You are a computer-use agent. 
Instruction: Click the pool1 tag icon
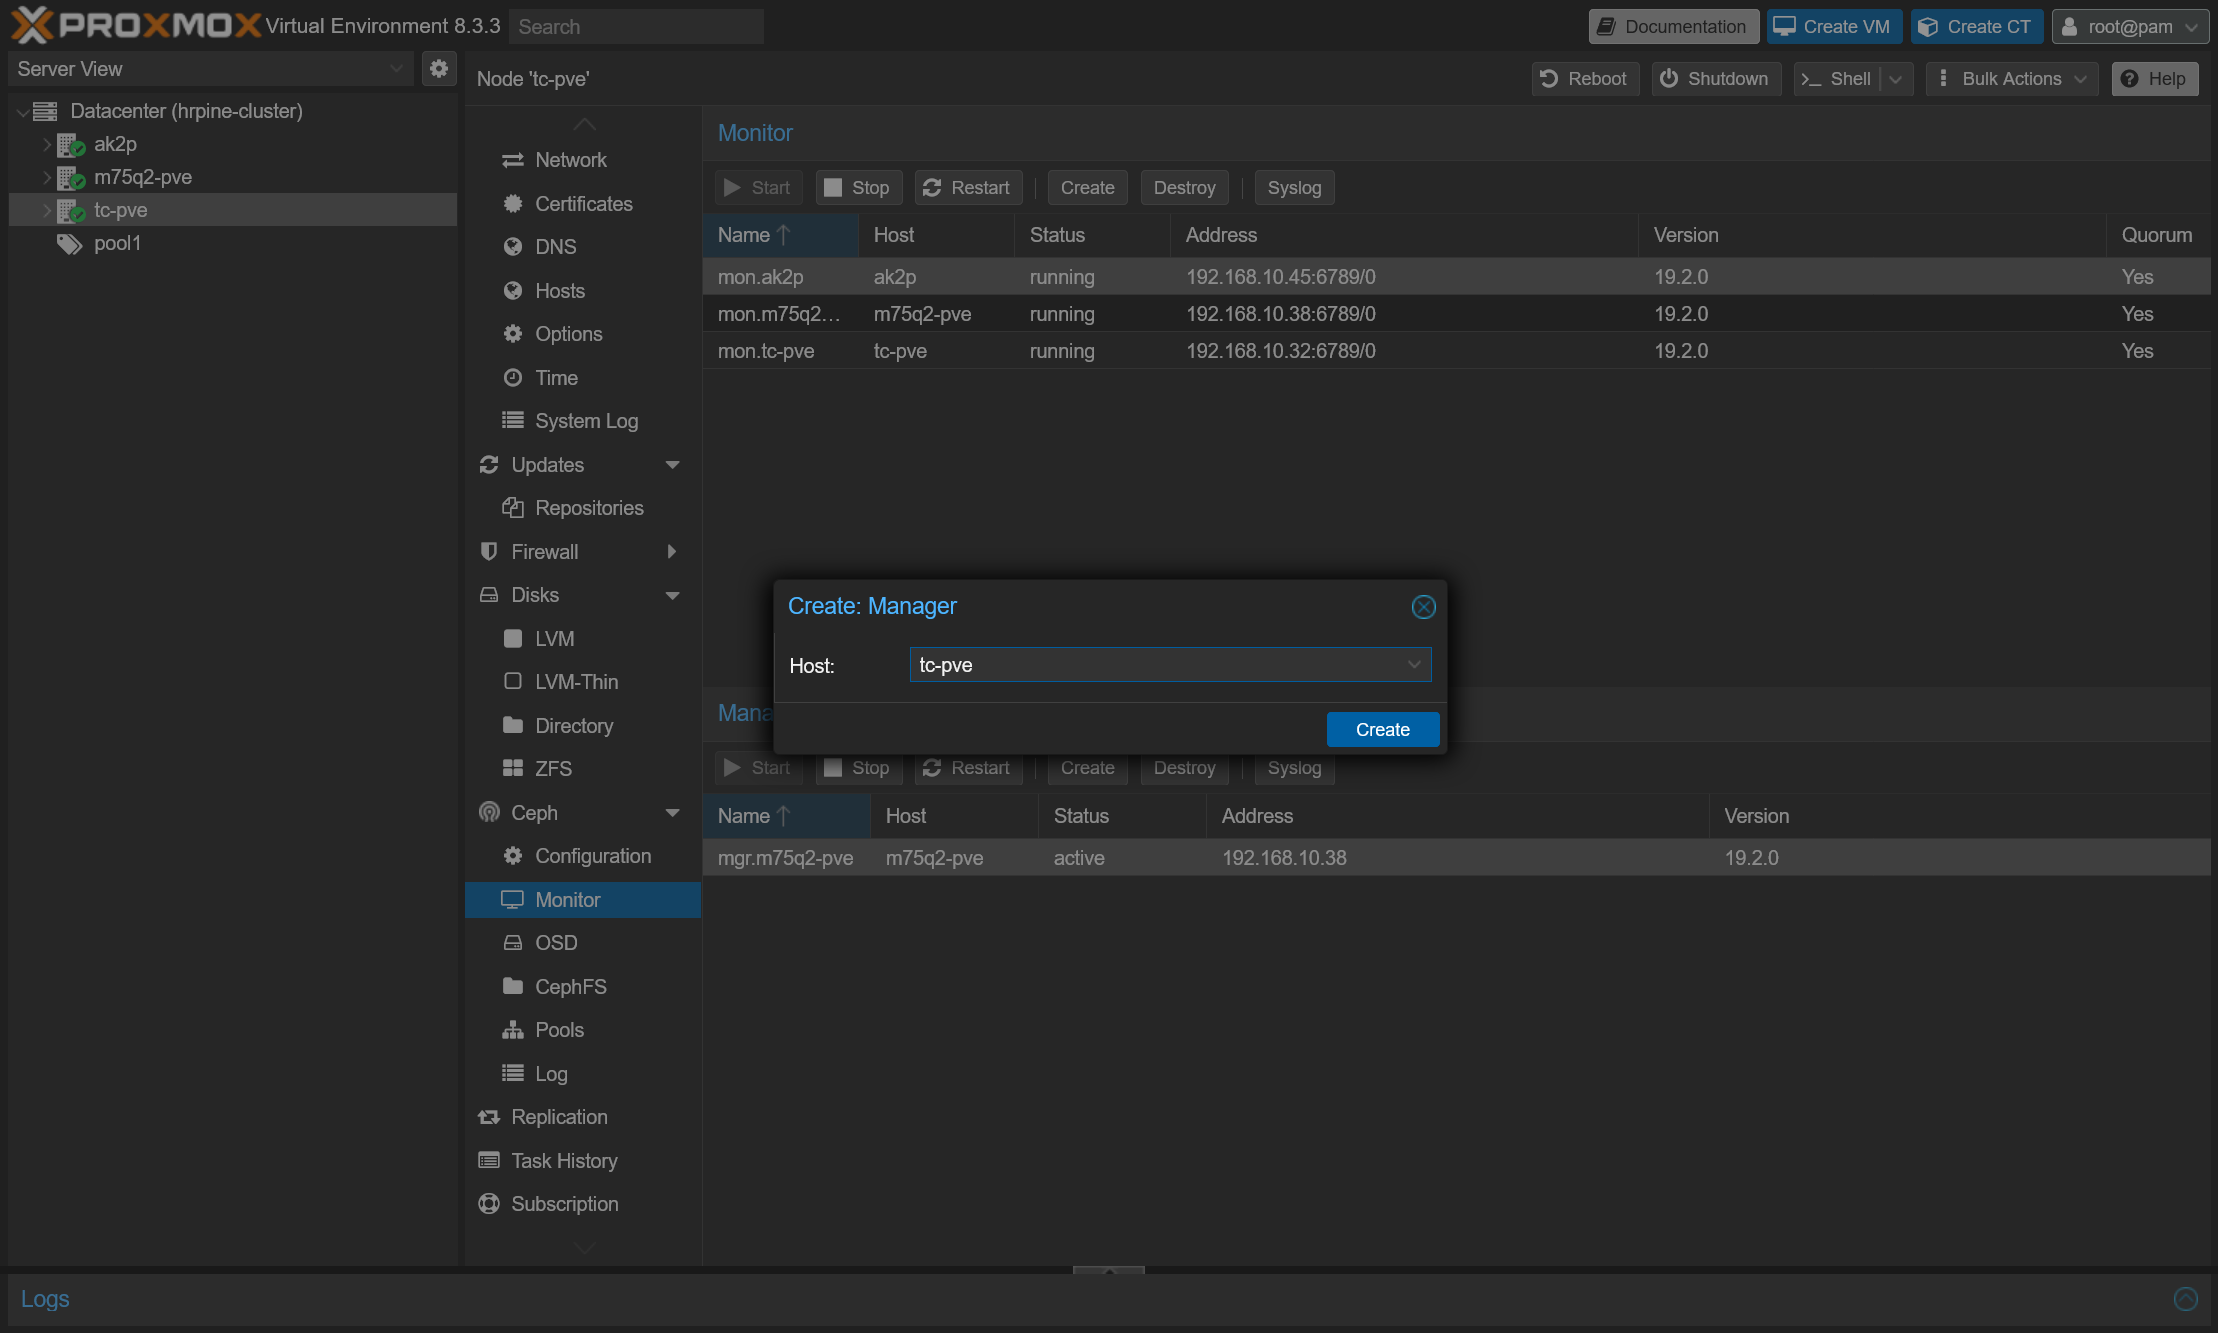pyautogui.click(x=69, y=243)
